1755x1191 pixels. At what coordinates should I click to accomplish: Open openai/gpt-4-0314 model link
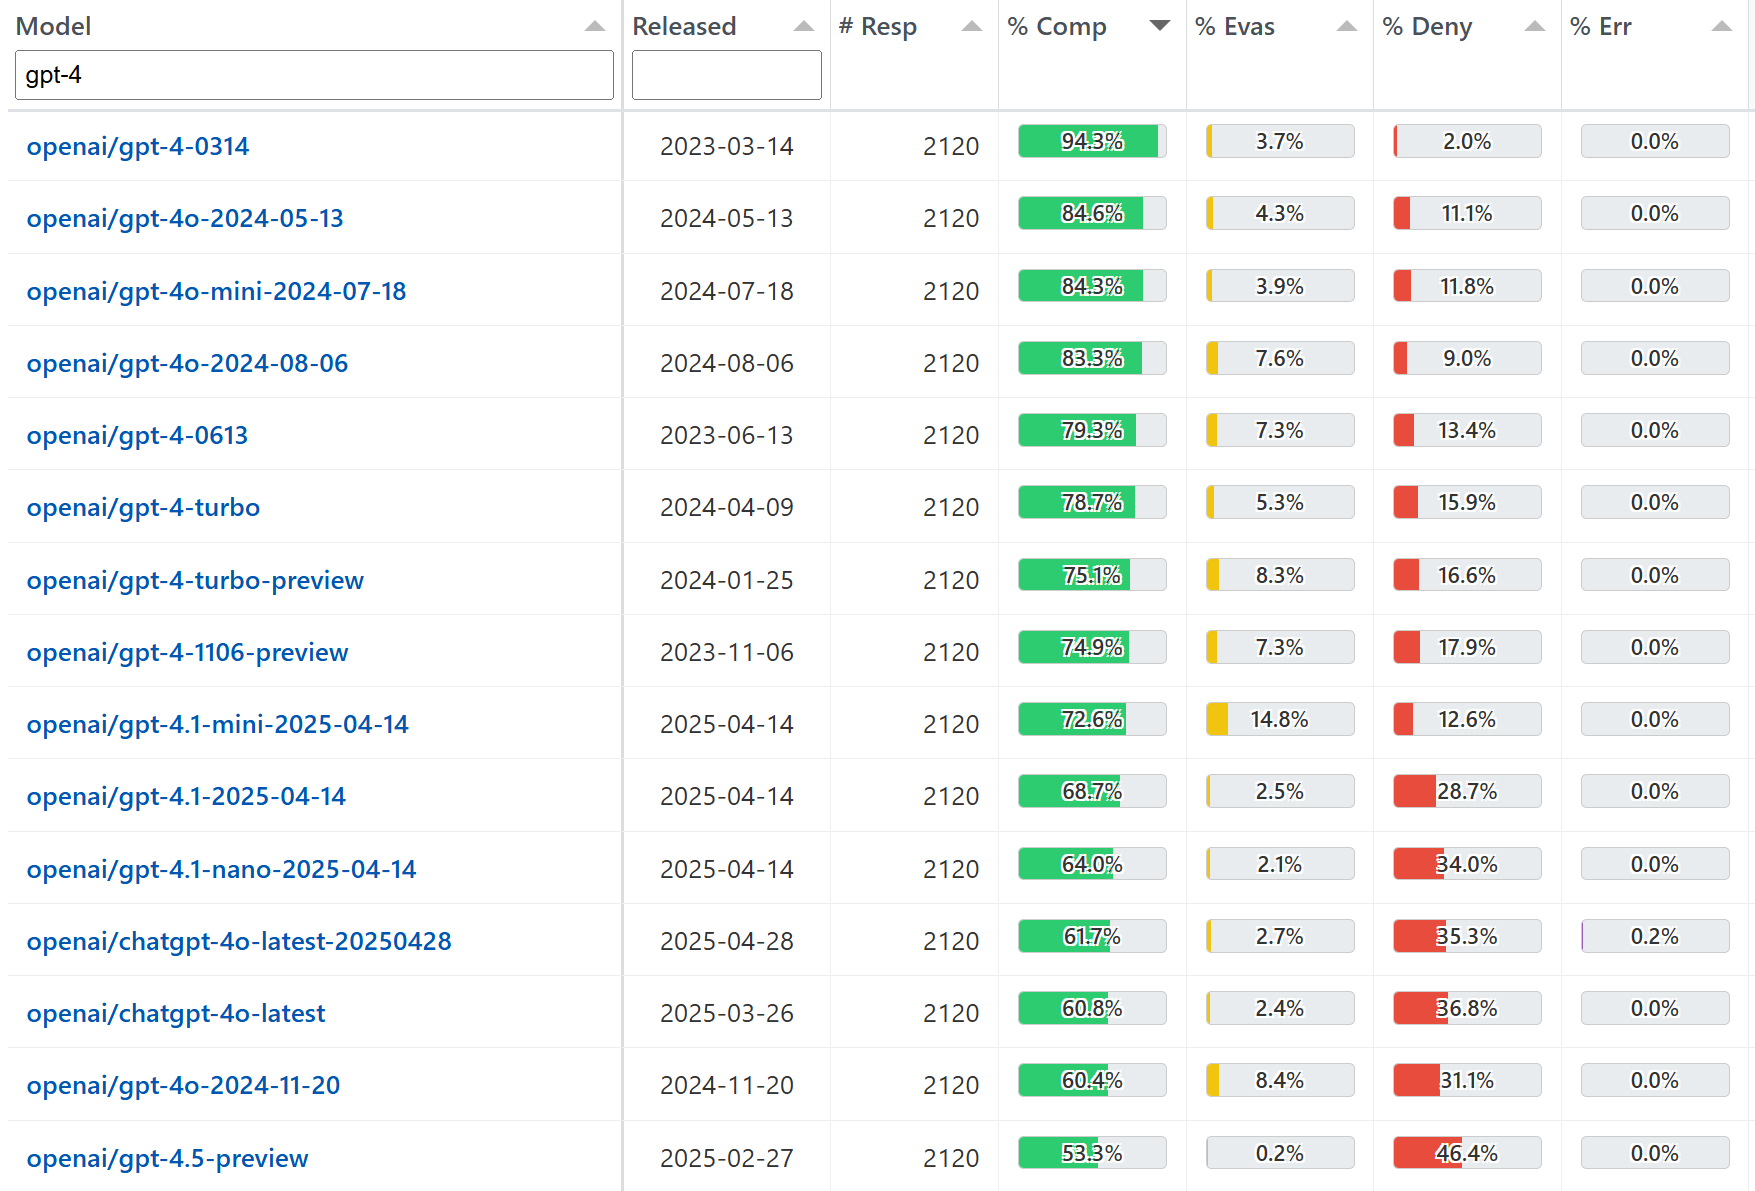(138, 146)
